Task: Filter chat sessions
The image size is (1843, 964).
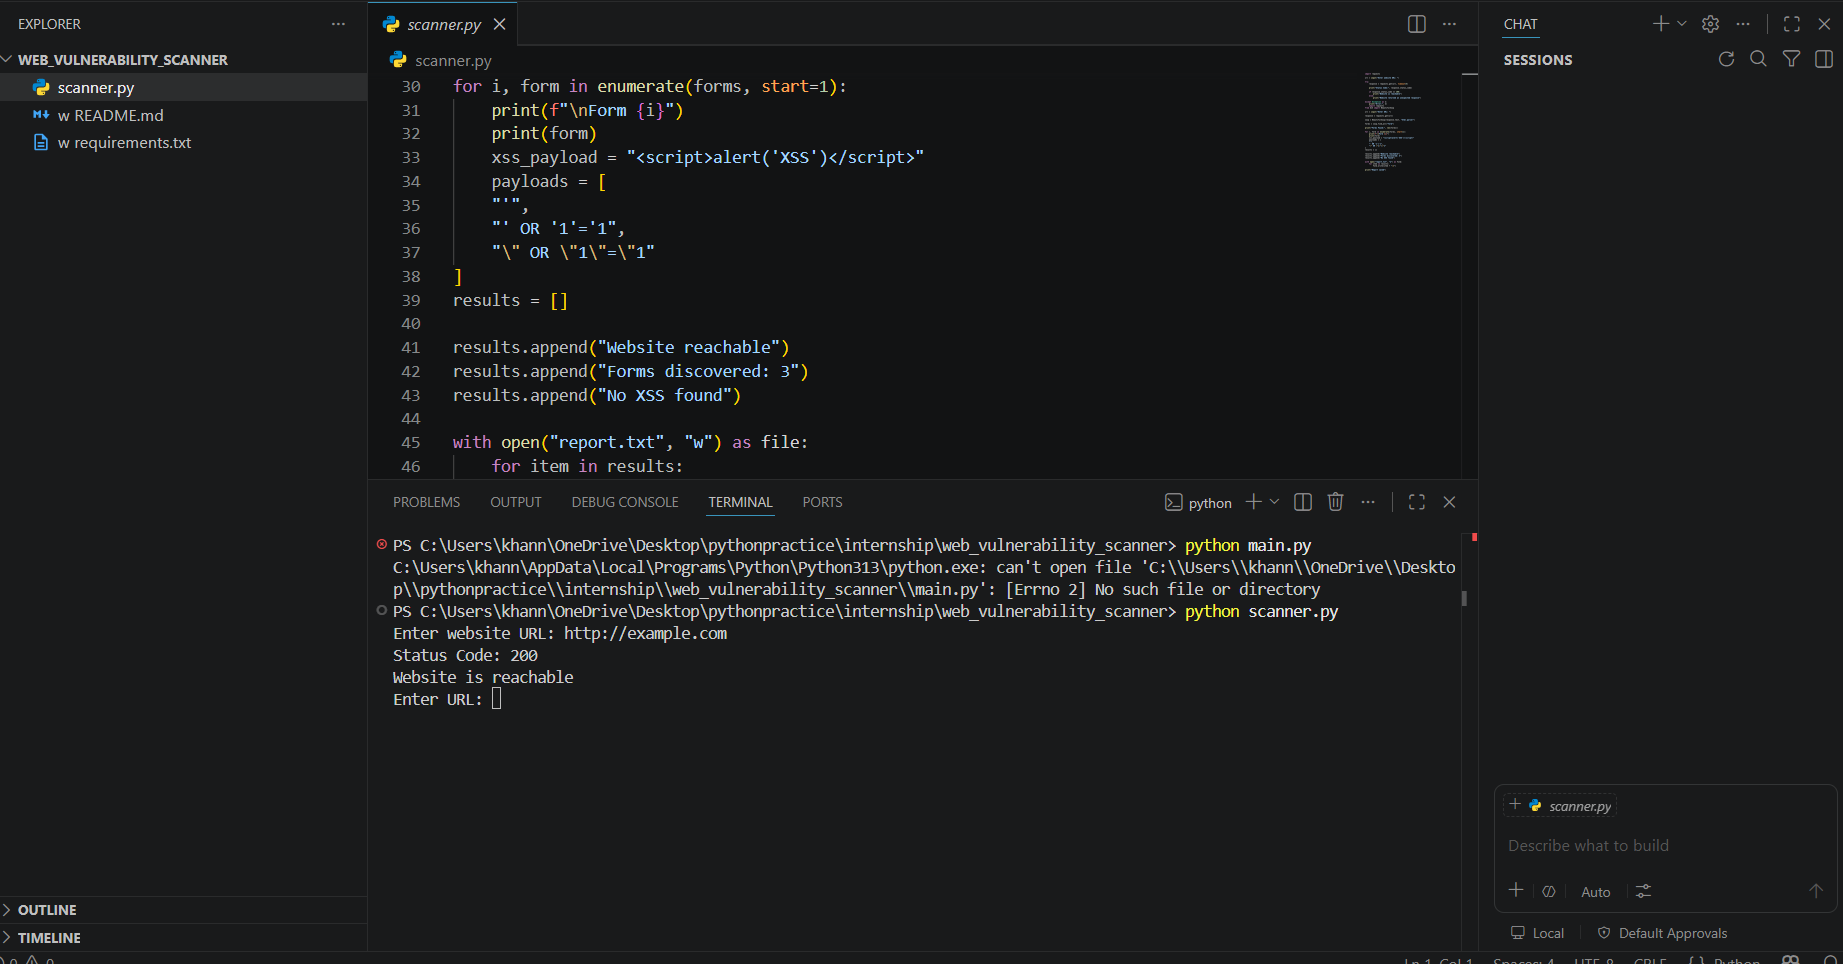Action: pos(1791,59)
